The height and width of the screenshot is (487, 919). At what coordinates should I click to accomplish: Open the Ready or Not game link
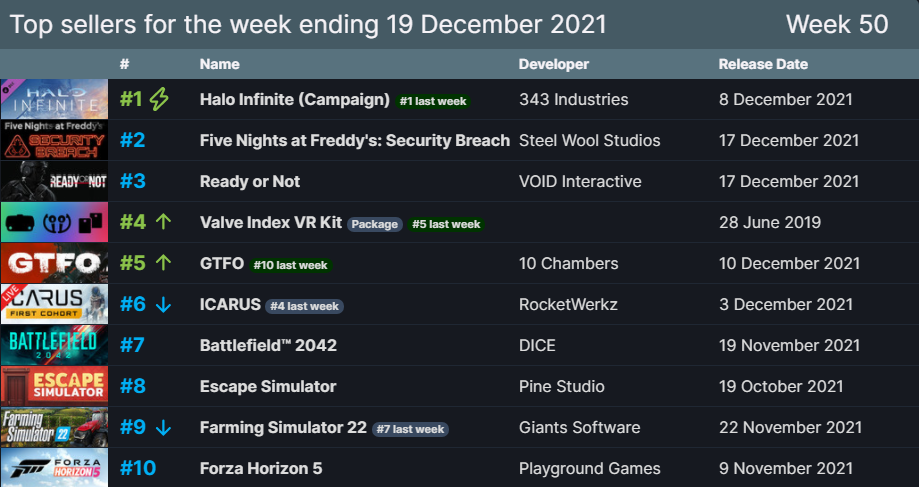pos(250,182)
